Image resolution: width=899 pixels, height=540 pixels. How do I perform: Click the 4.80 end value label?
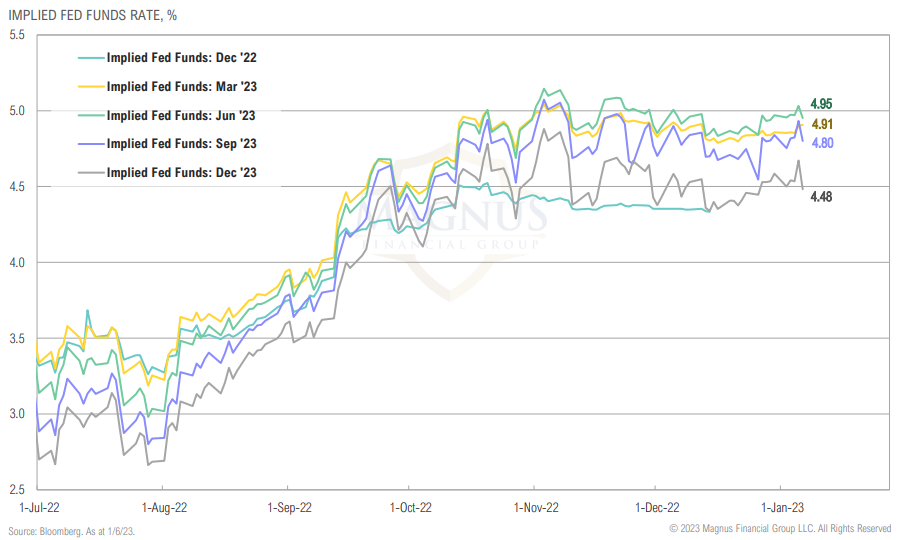click(822, 143)
